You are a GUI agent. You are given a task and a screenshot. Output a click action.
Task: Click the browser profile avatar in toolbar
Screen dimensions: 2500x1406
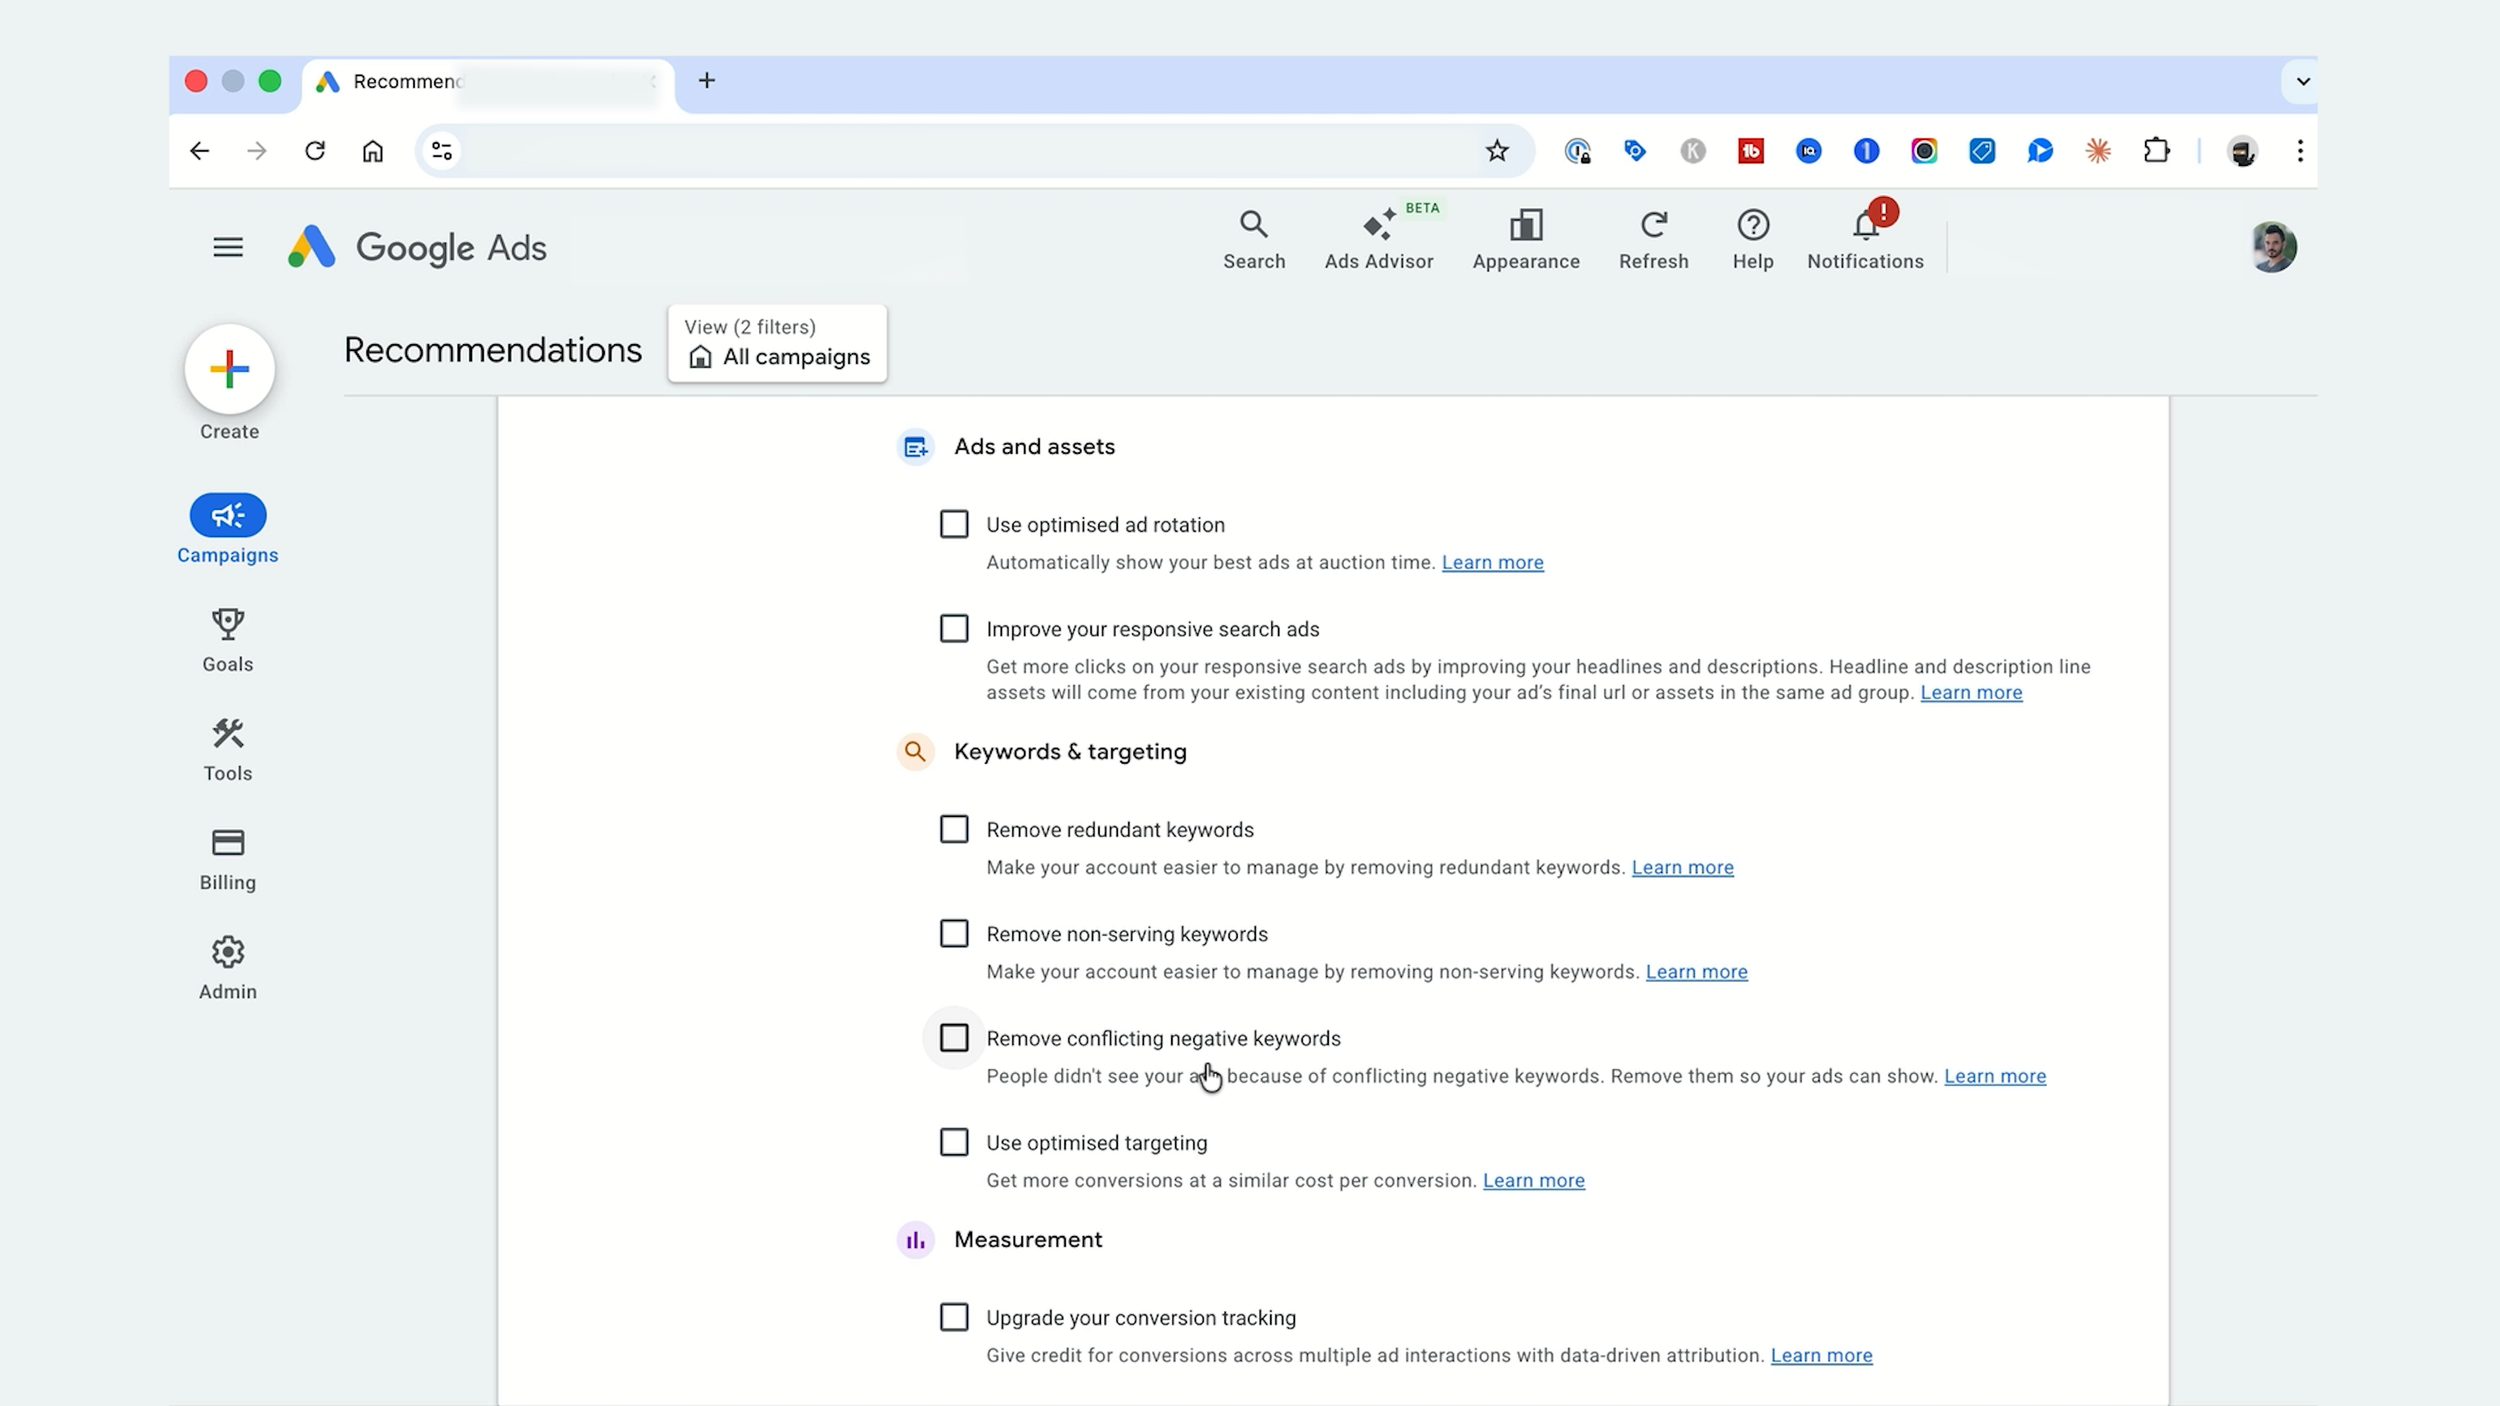2242,151
